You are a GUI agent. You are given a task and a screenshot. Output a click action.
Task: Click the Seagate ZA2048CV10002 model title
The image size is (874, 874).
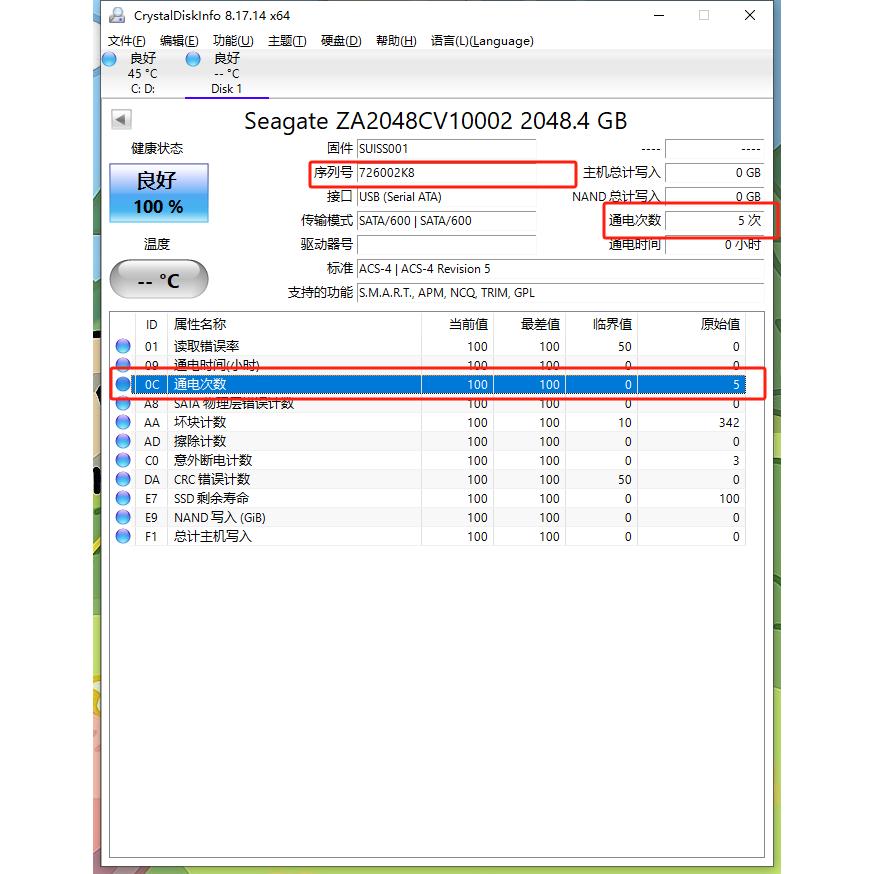point(436,121)
